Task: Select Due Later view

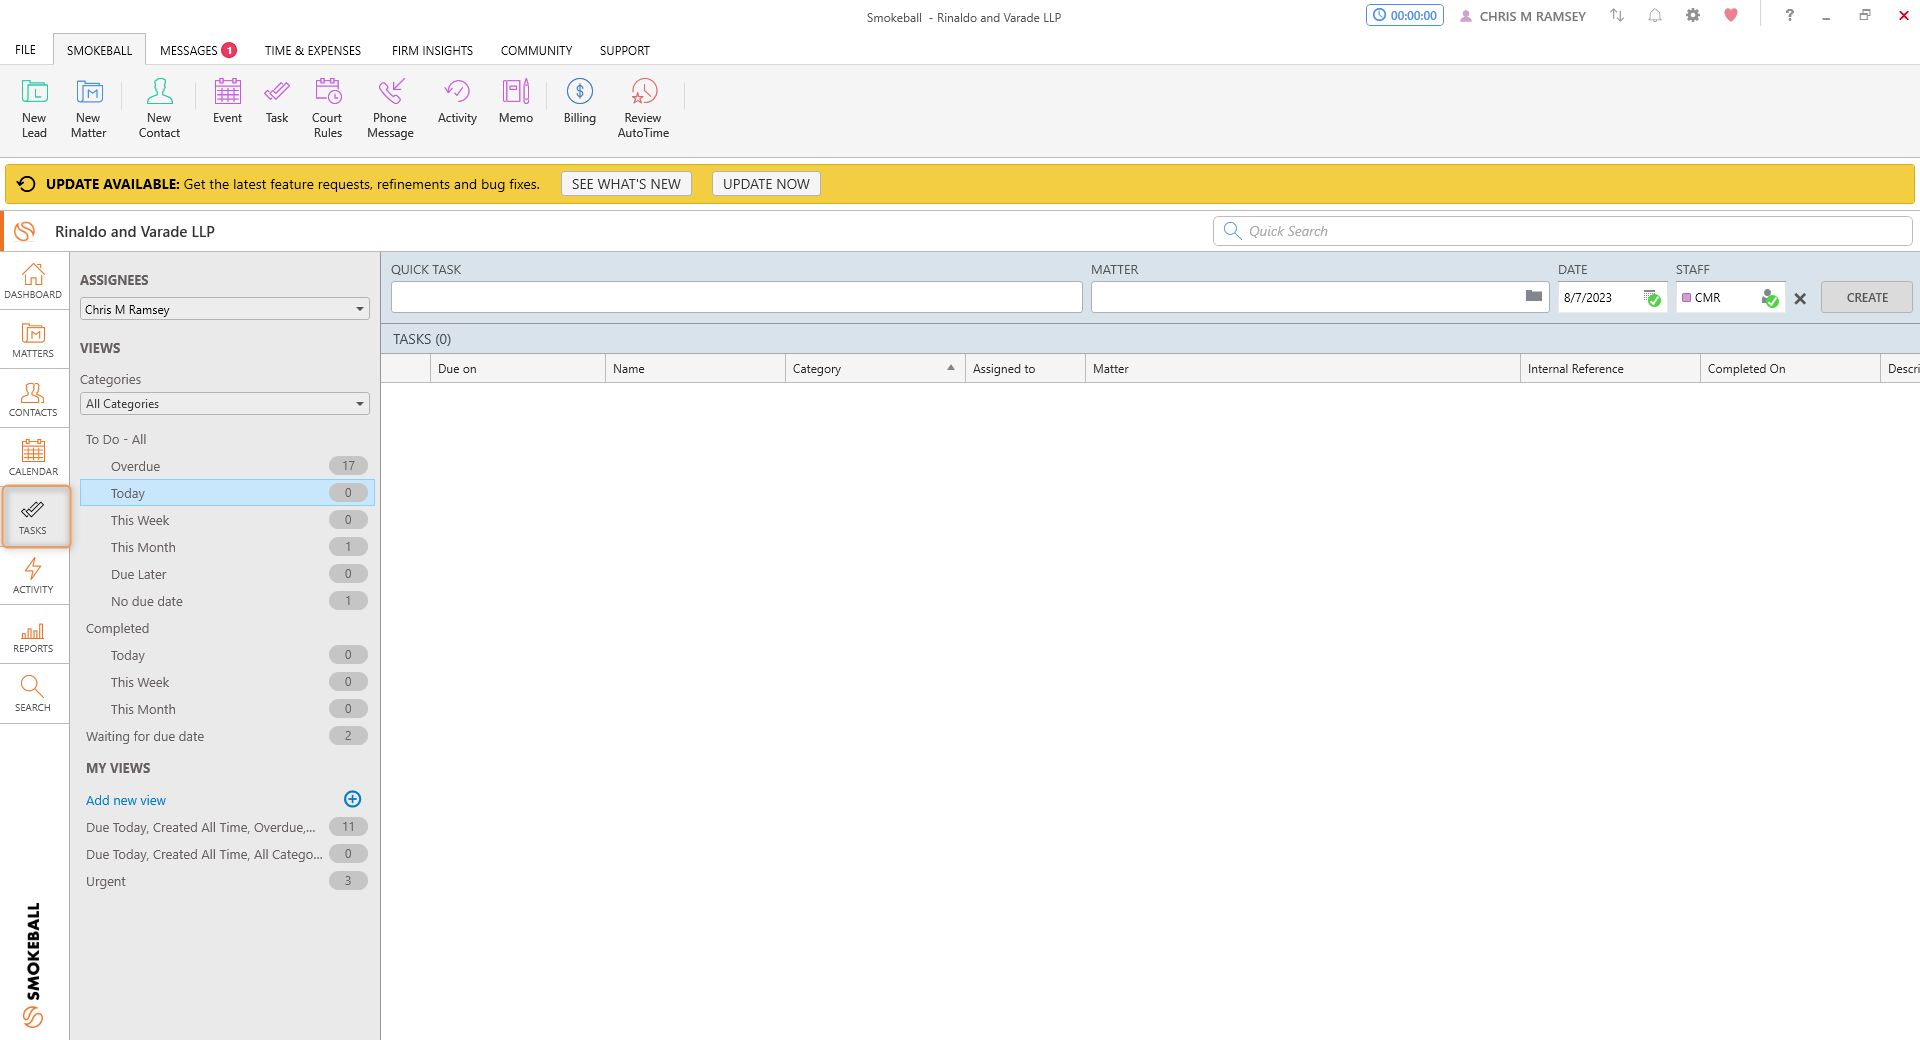Action: pos(225,574)
